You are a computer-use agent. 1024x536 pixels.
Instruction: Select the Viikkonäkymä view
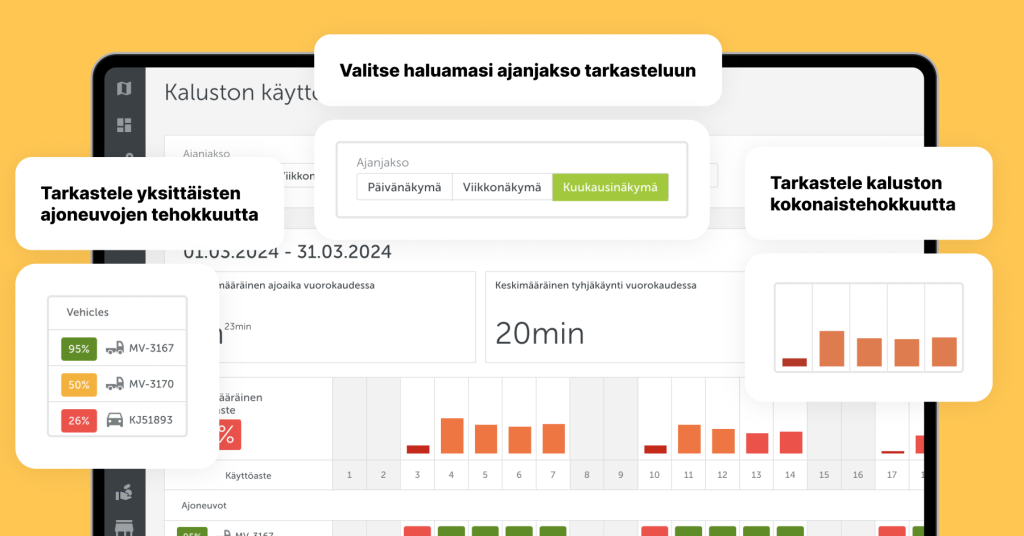(x=502, y=187)
